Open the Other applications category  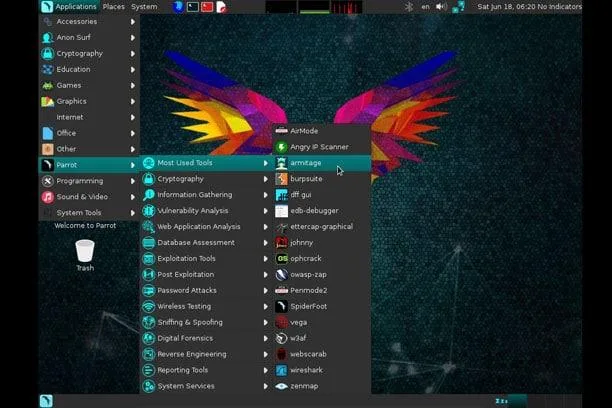coord(89,149)
